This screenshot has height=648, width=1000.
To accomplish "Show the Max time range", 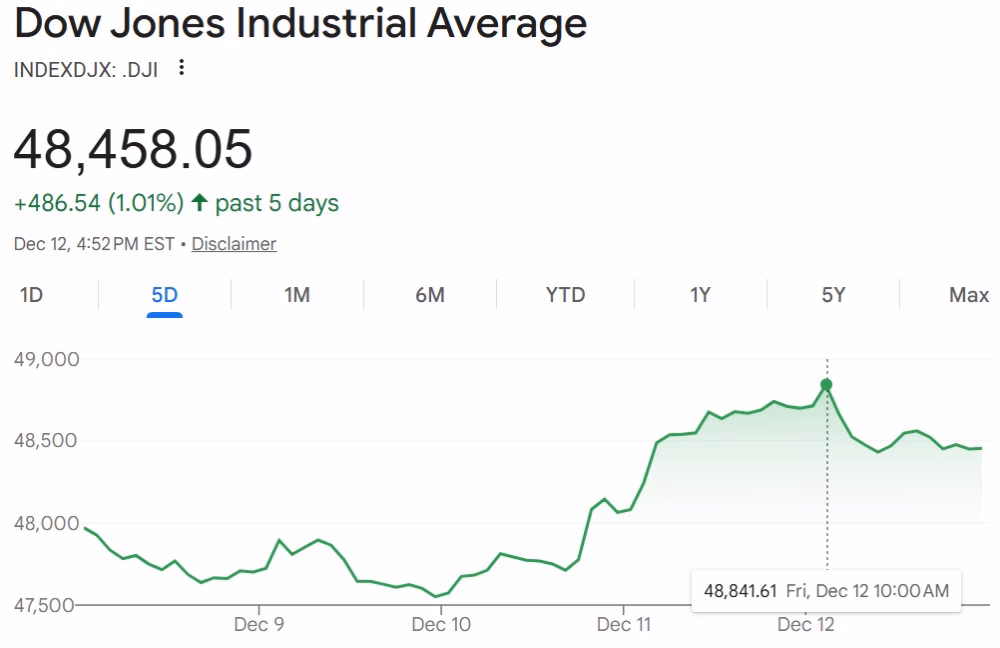I will click(x=968, y=295).
